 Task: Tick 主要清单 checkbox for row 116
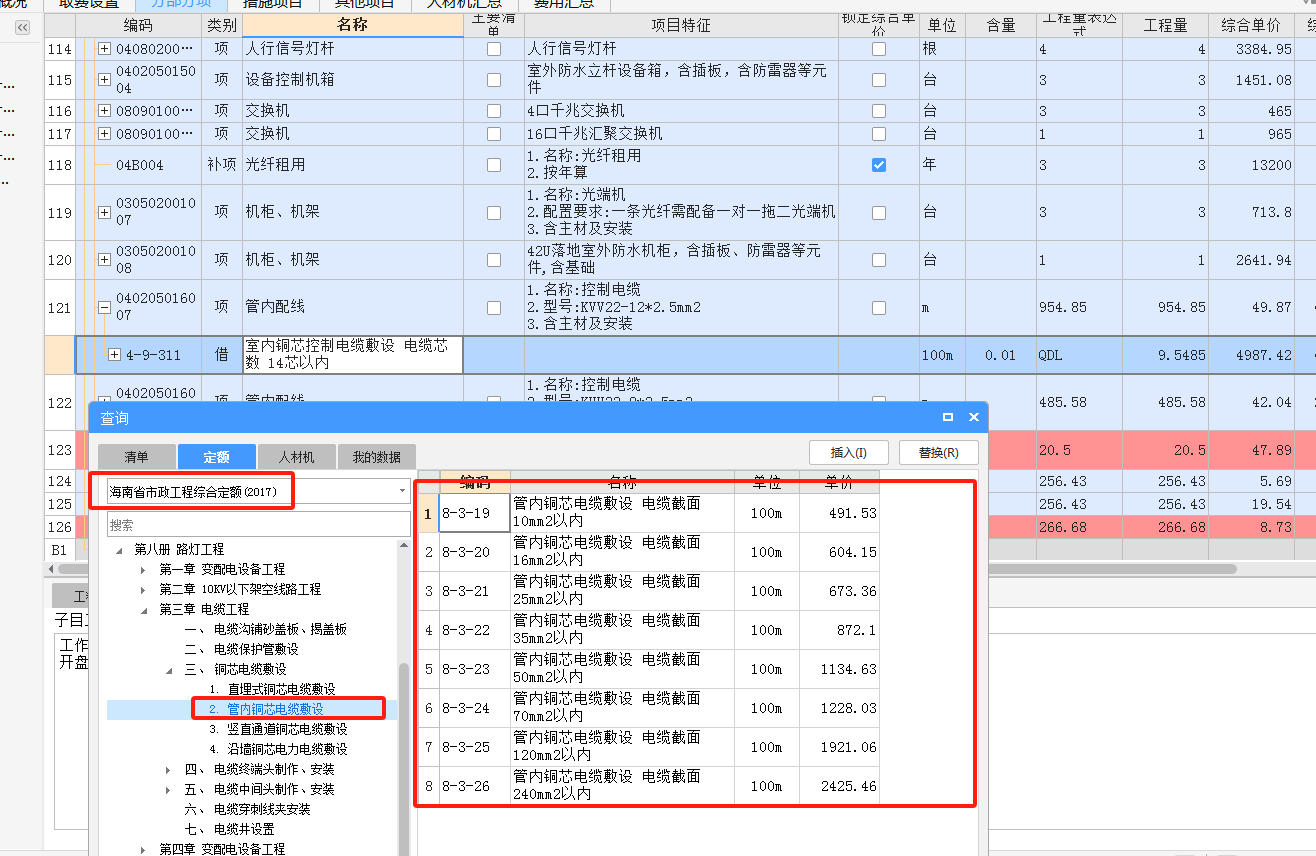click(x=494, y=111)
